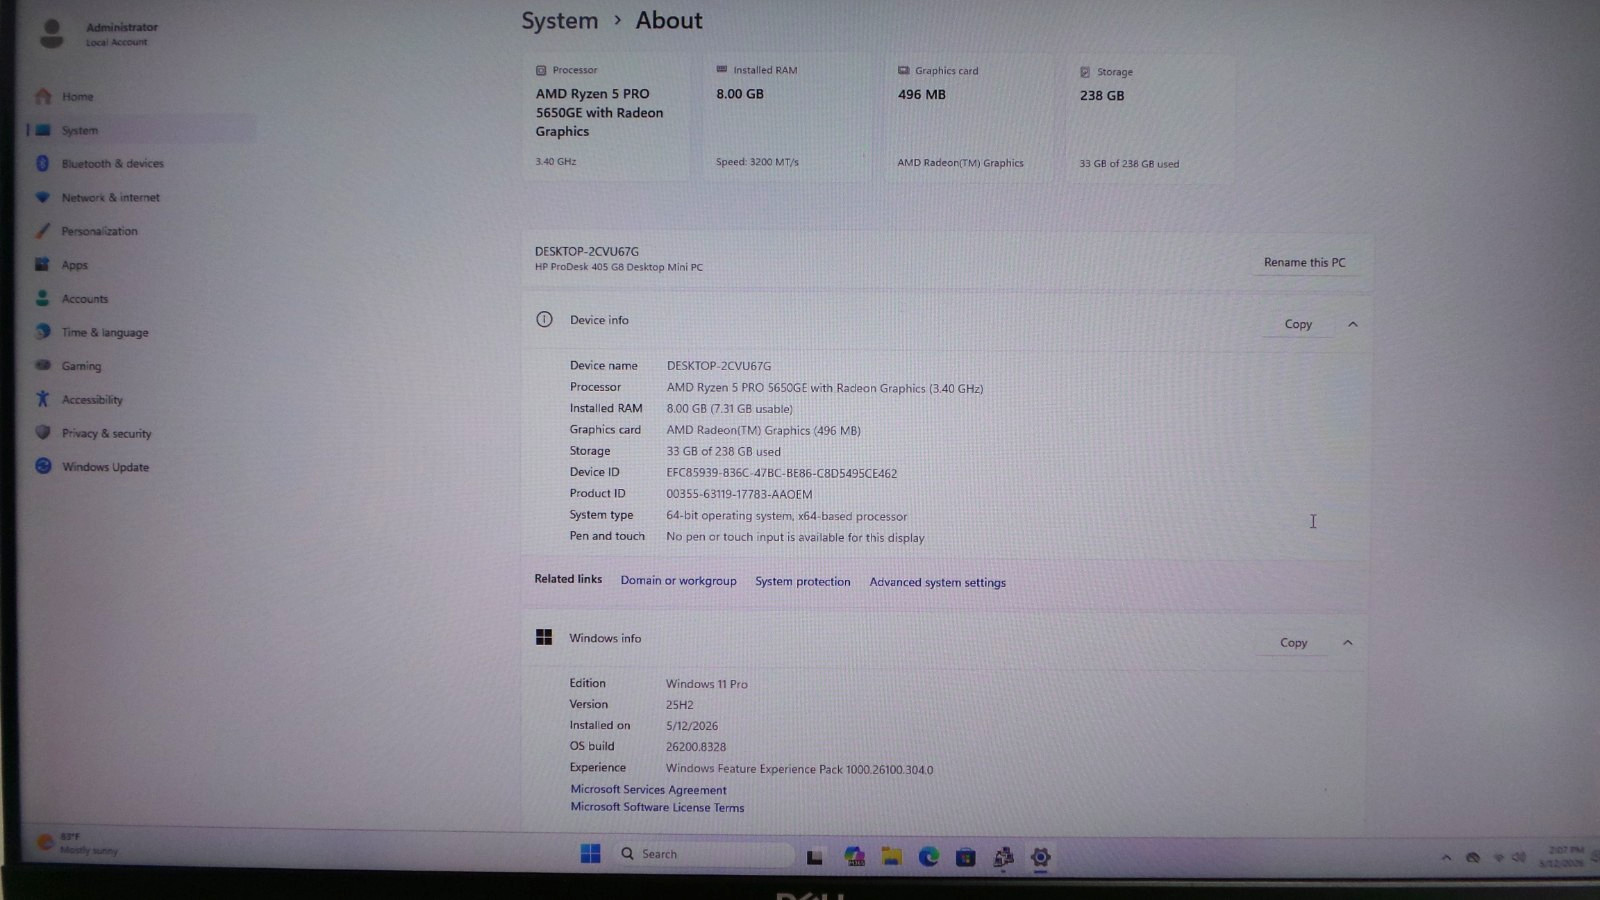
Task: Show hidden system tray icons
Action: click(1446, 857)
